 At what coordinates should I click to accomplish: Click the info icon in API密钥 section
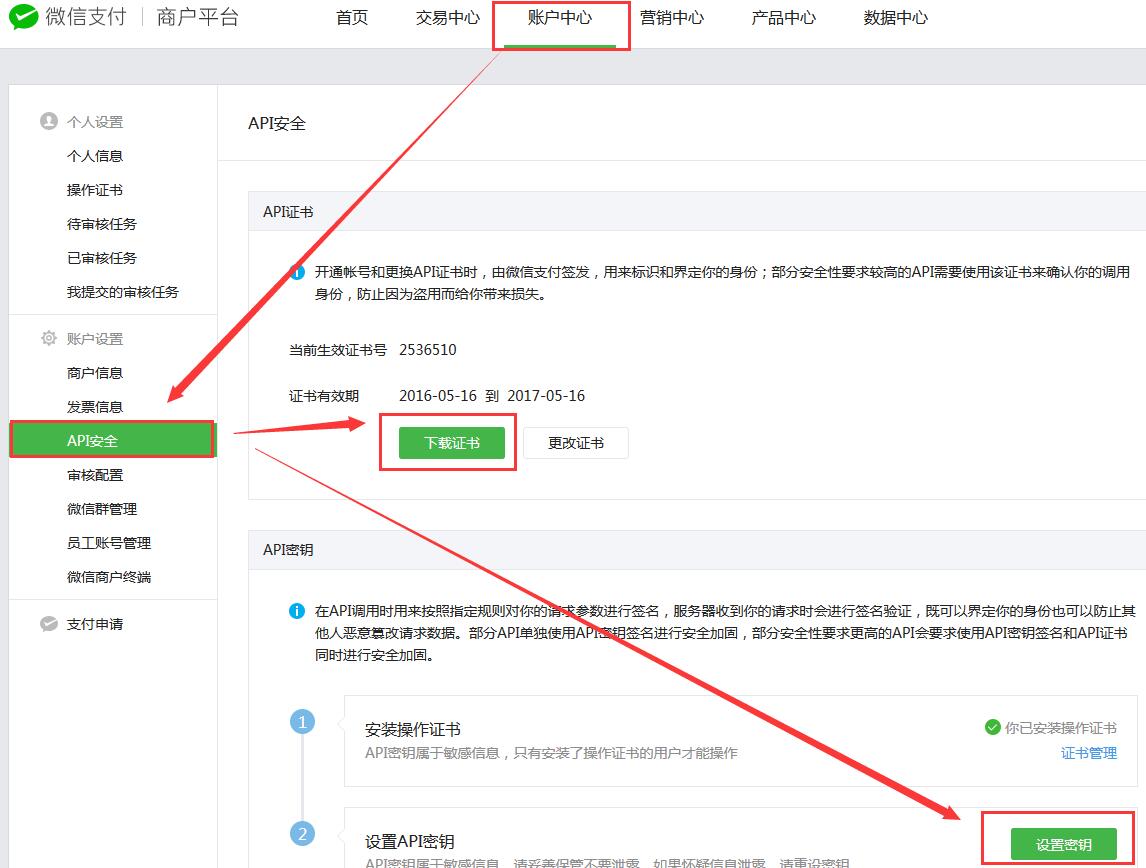[297, 611]
